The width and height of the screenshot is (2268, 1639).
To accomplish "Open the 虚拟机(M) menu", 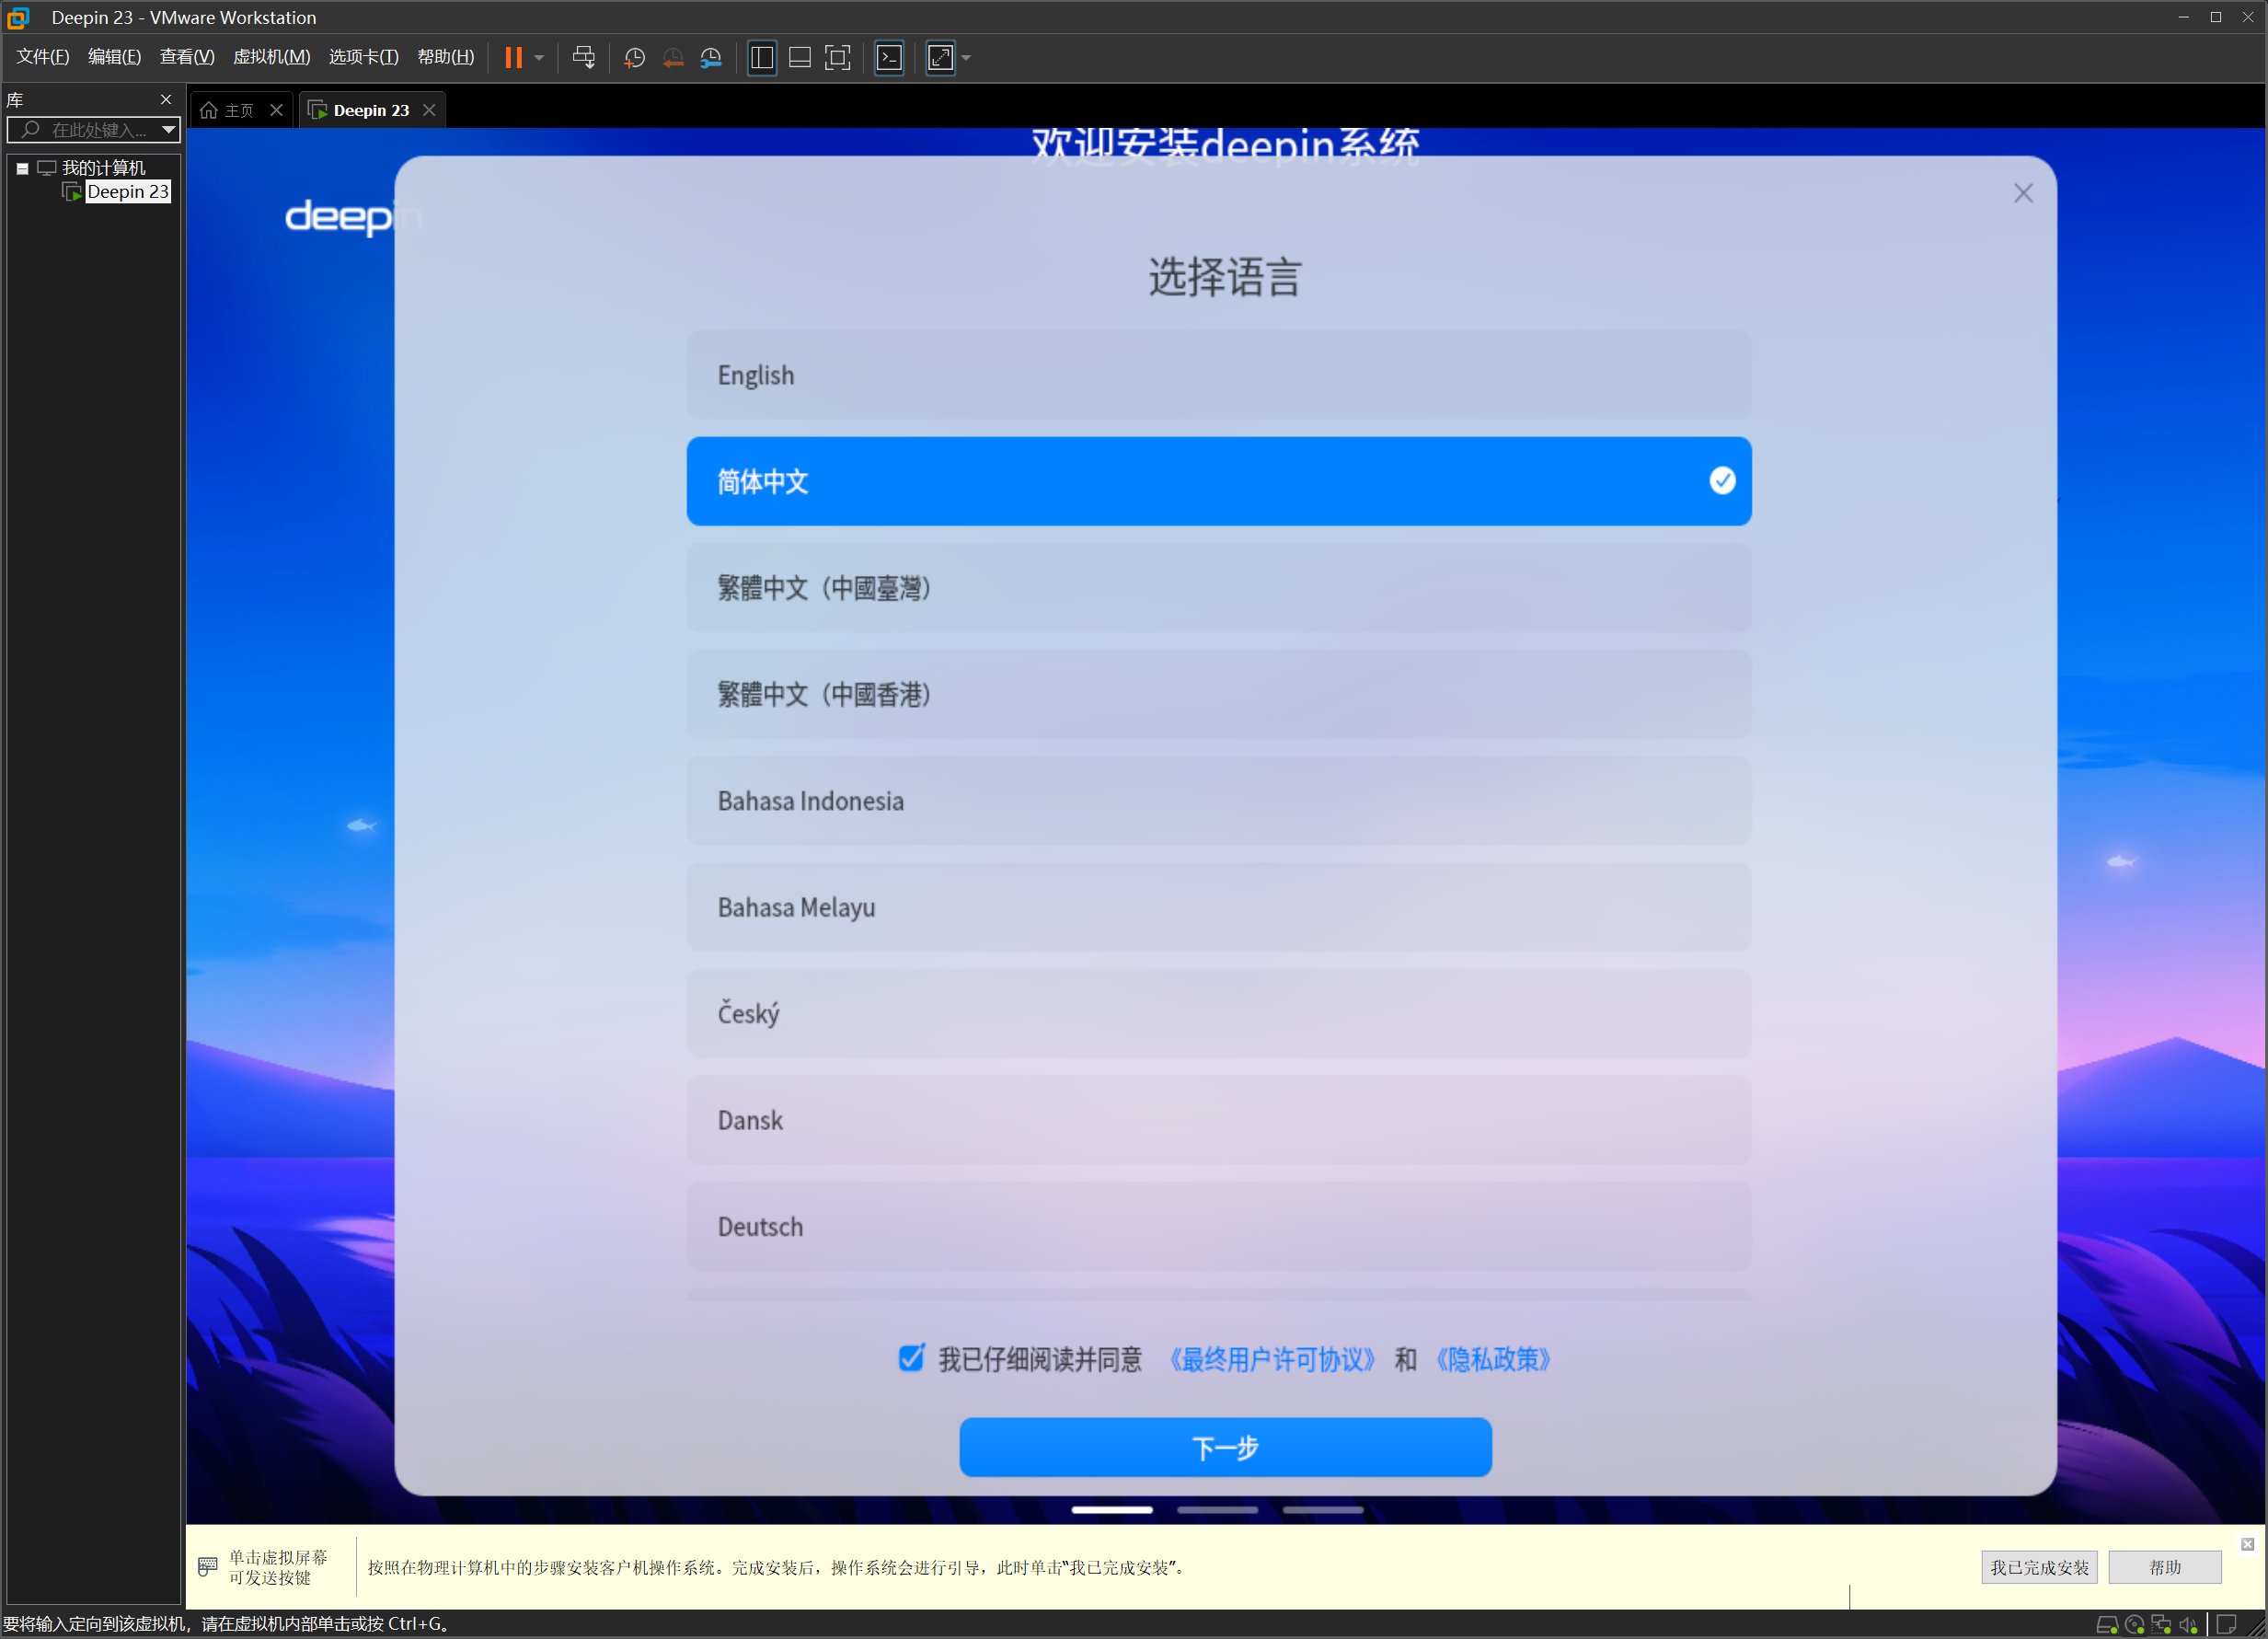I will pos(271,57).
